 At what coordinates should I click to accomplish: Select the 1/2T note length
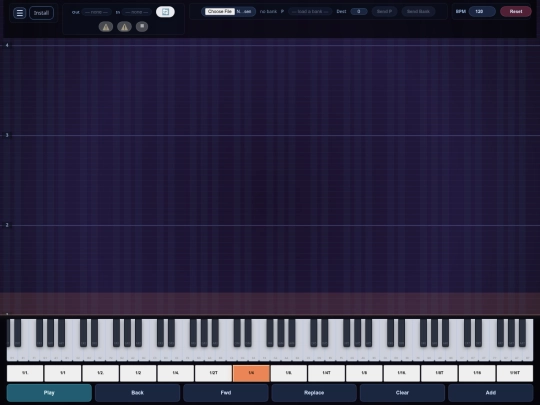click(214, 373)
